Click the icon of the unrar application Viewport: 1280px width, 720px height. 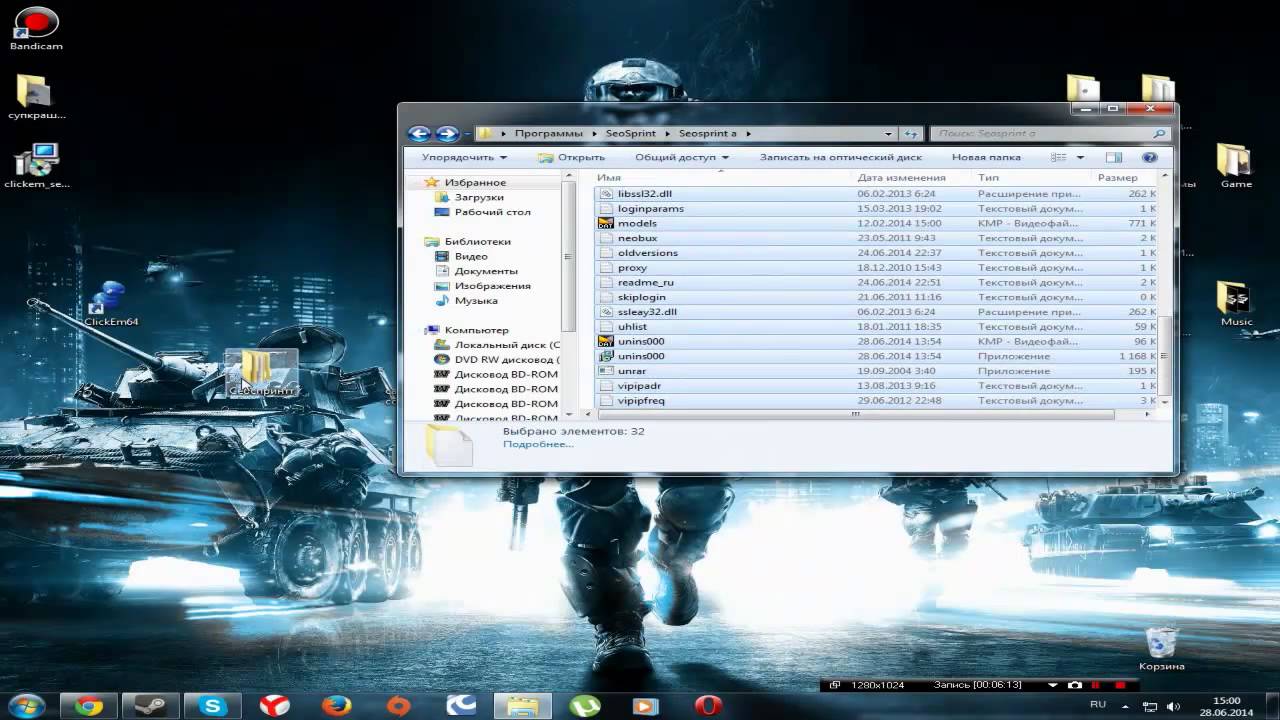(x=605, y=371)
